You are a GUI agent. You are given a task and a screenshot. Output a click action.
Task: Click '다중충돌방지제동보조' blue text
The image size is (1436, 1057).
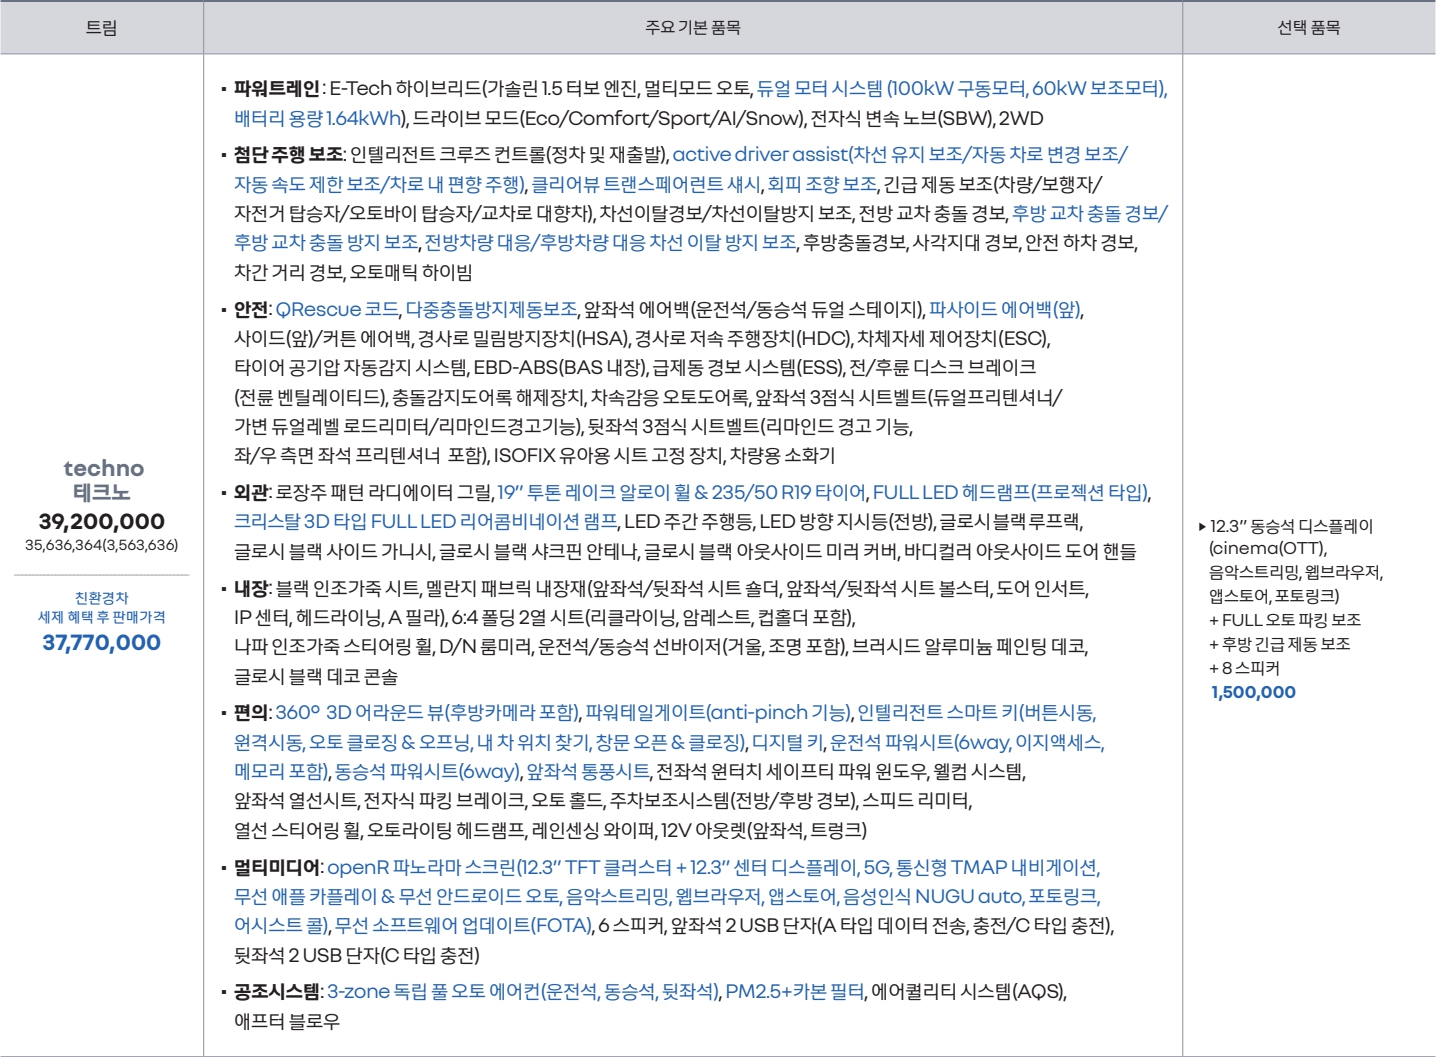pyautogui.click(x=491, y=310)
